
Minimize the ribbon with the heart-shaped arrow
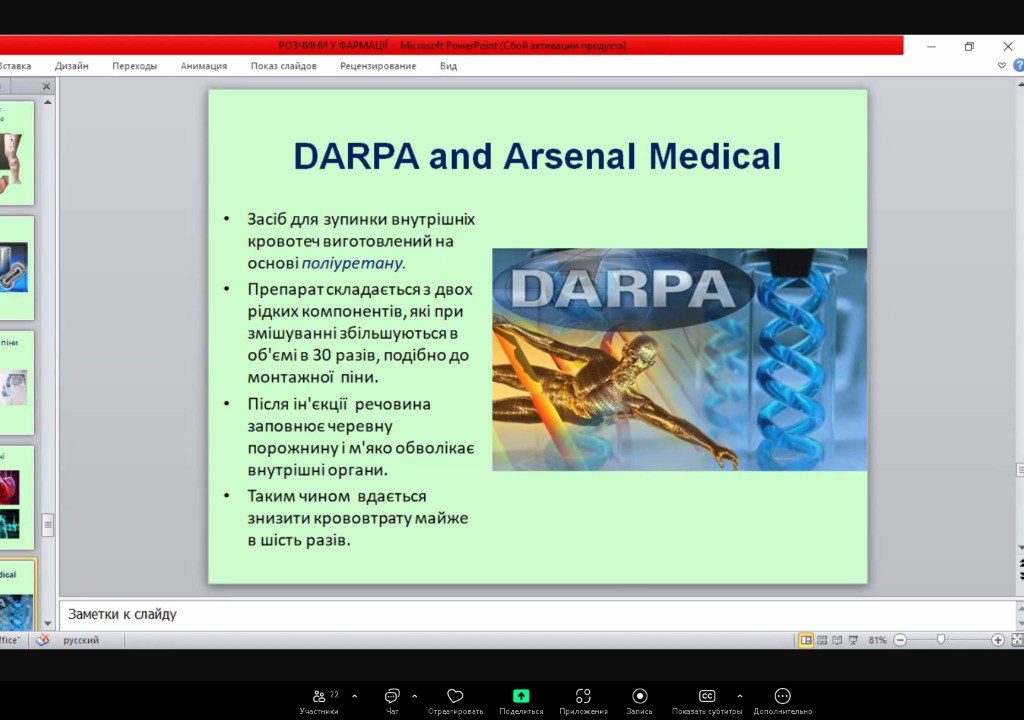1002,65
